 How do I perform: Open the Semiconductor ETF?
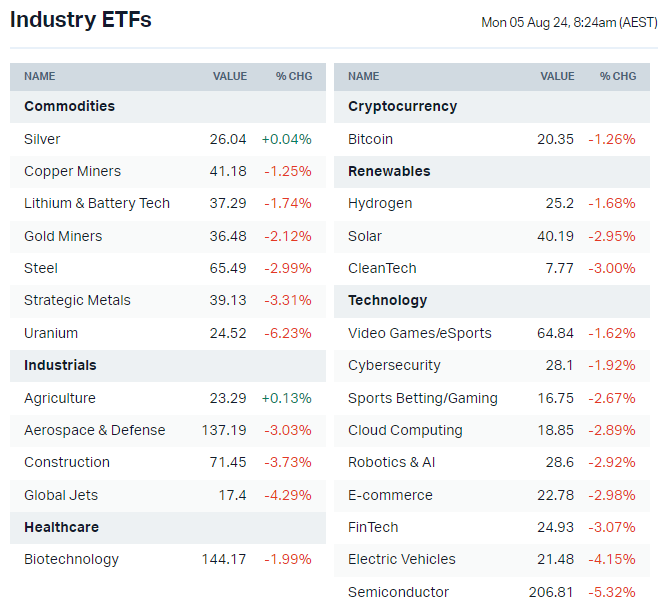tap(399, 592)
